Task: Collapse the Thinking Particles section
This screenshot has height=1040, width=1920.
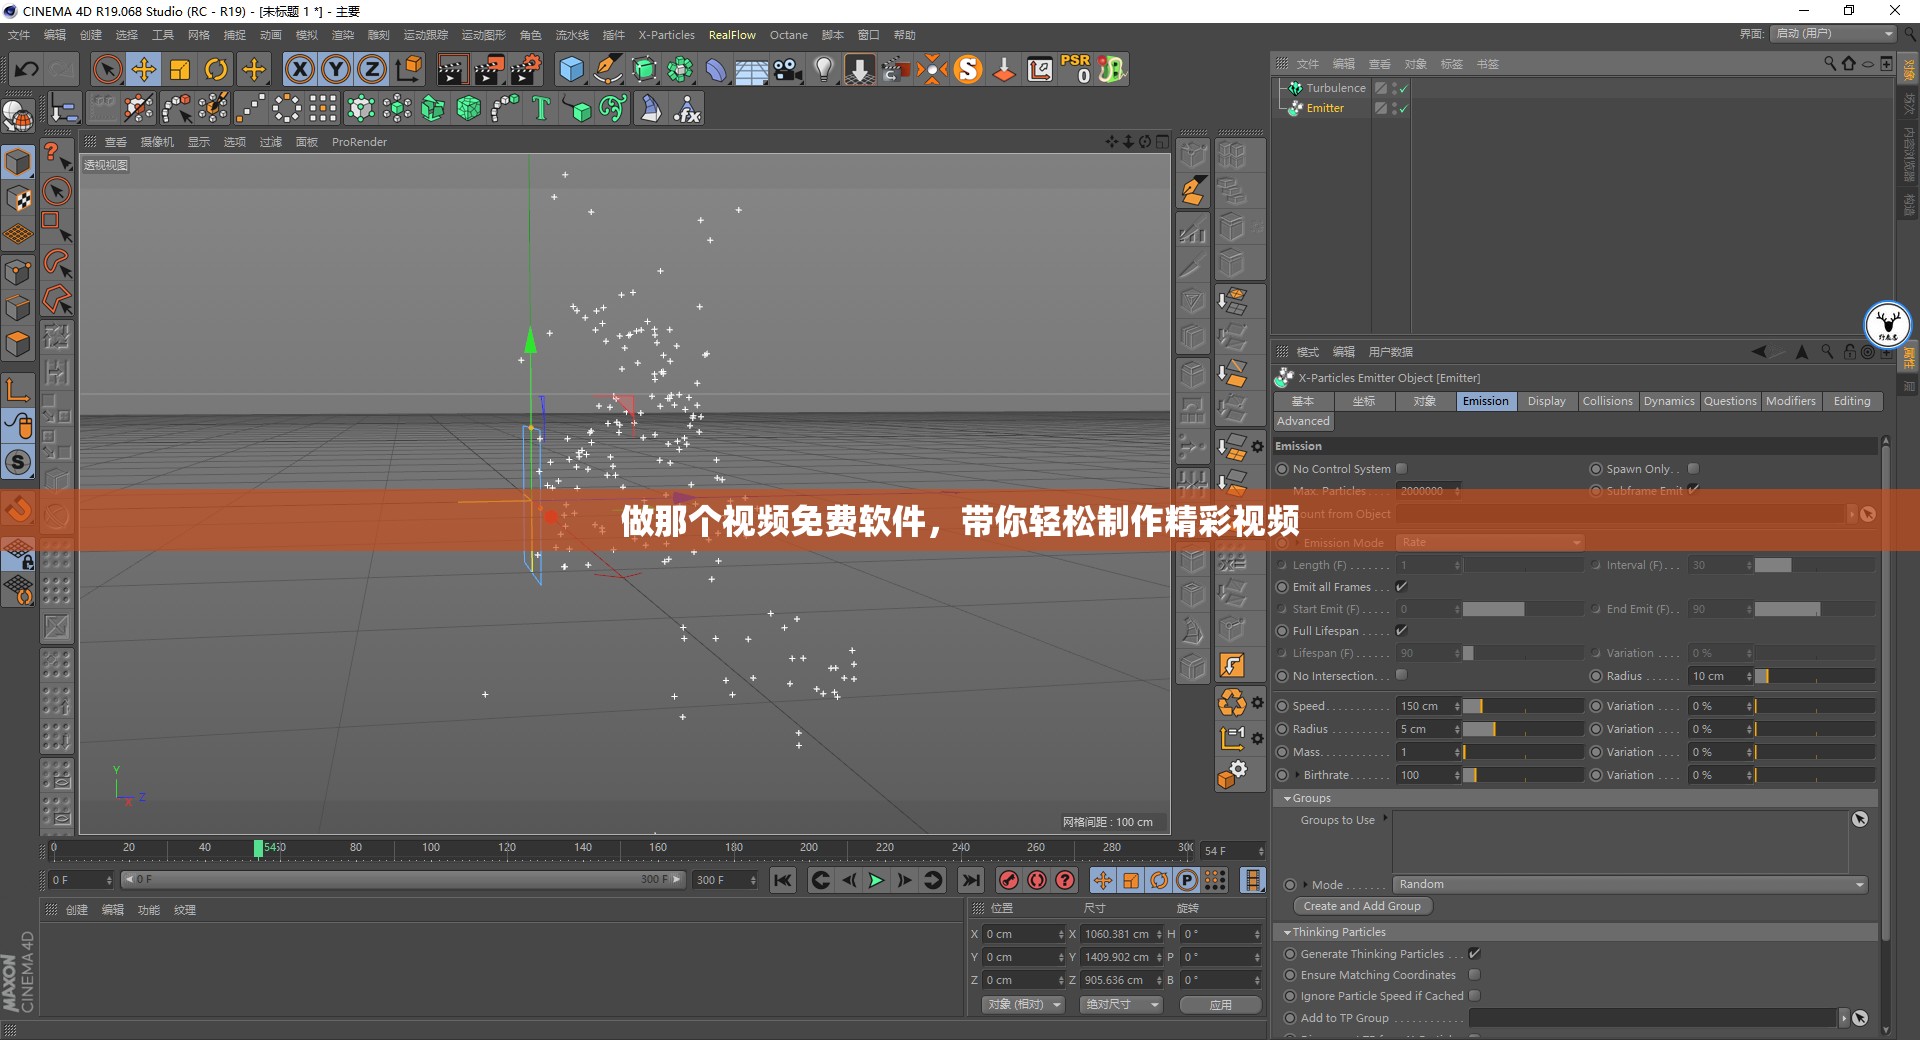Action: tap(1287, 931)
